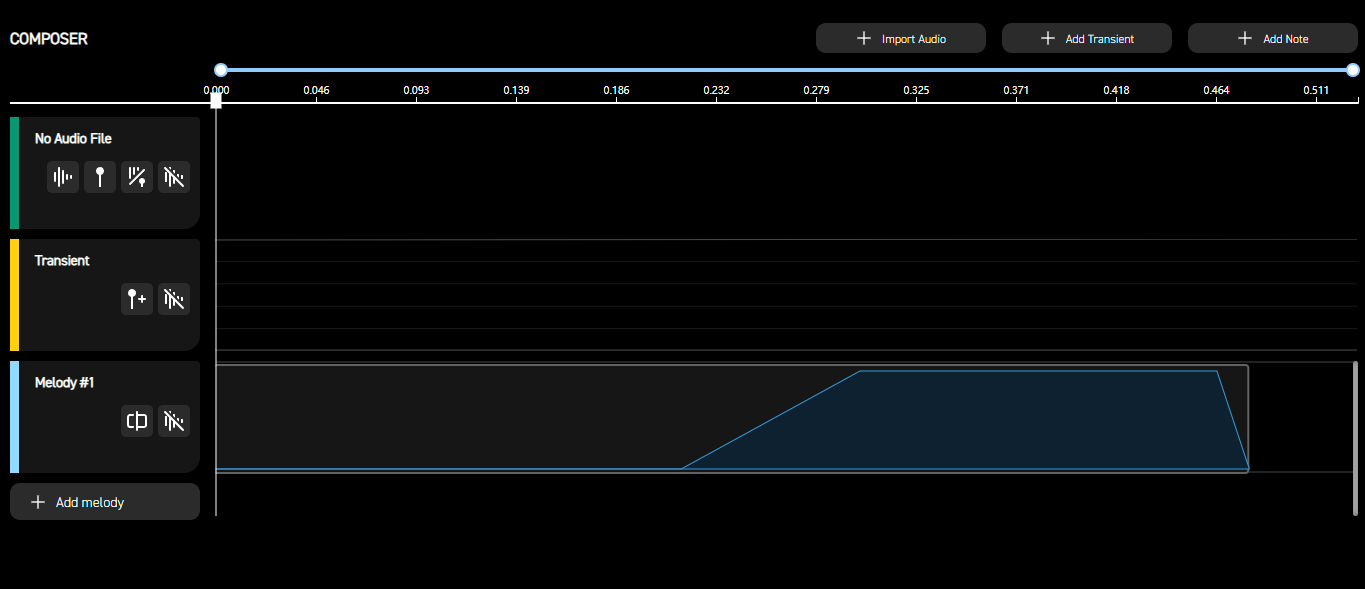Click the split note icon in Melody #1 track

[137, 421]
